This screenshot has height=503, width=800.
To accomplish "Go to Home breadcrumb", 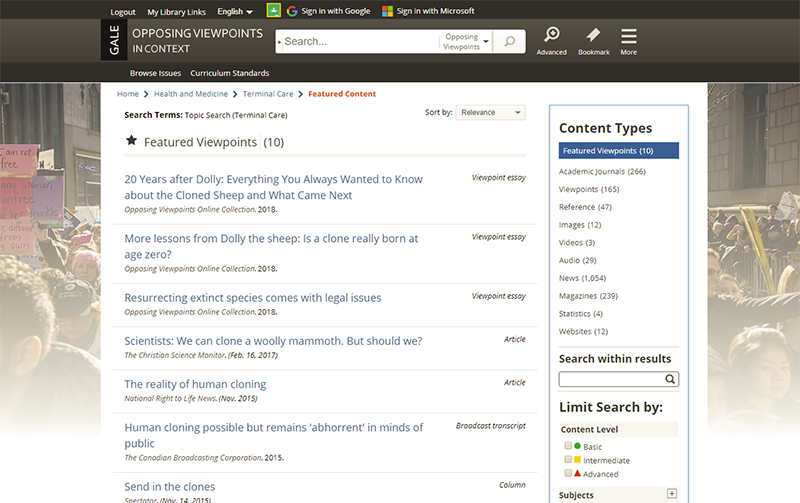I will point(128,94).
